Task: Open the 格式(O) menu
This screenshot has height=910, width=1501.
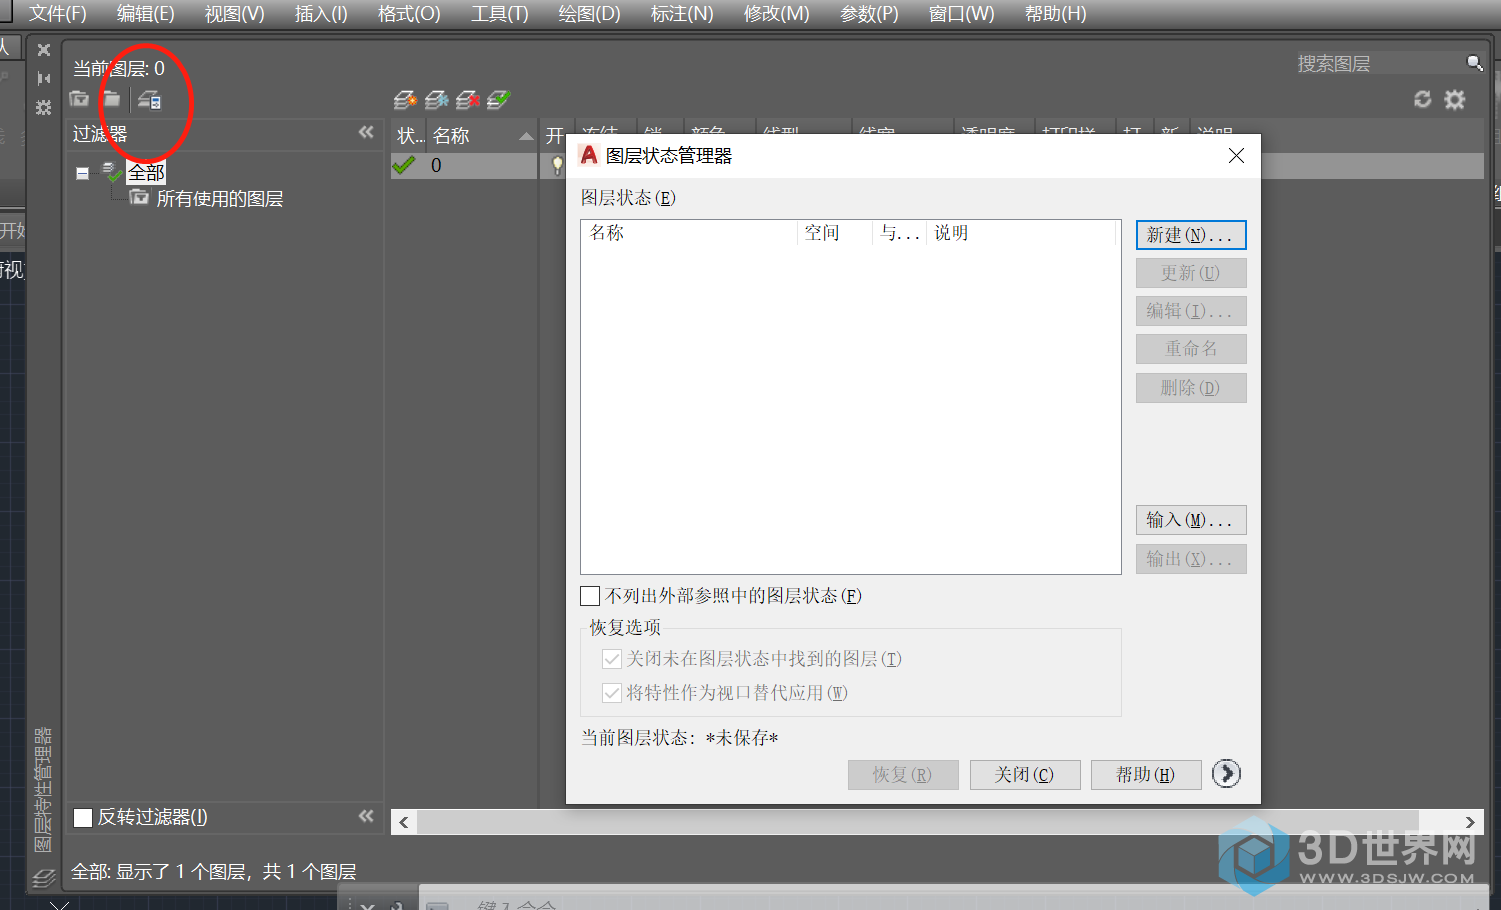Action: [x=409, y=14]
